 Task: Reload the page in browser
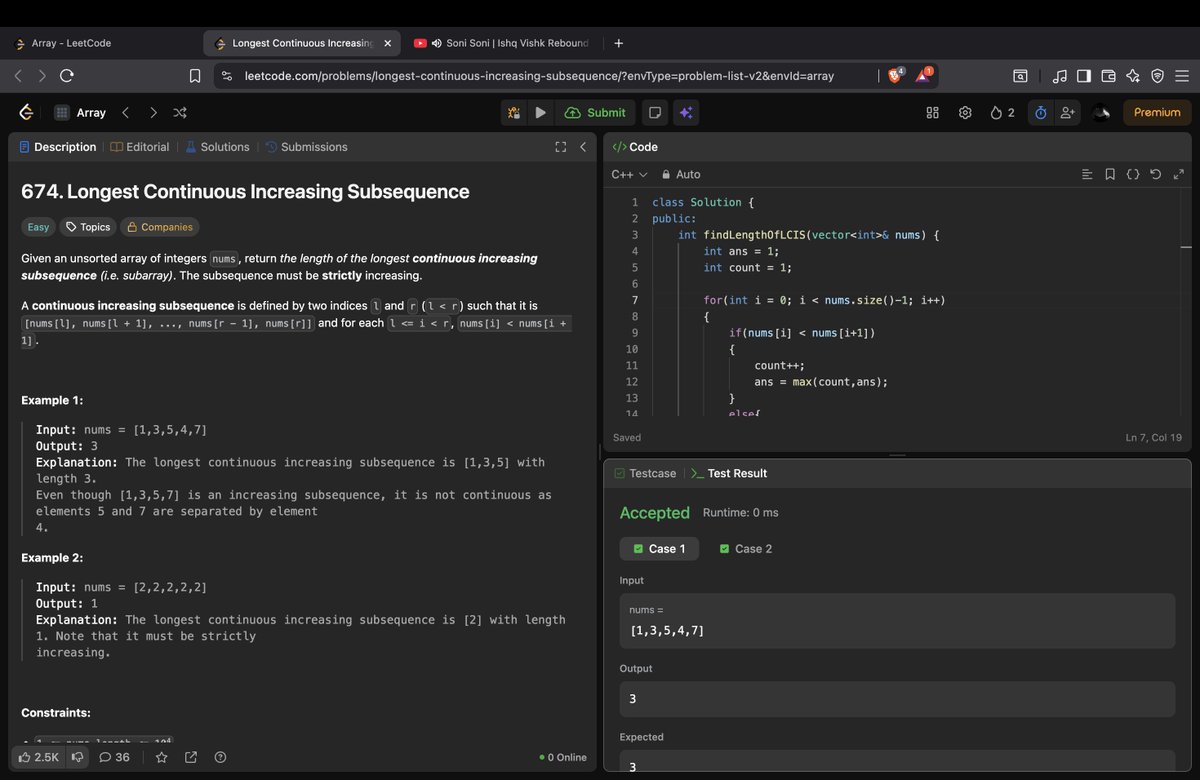pos(66,76)
